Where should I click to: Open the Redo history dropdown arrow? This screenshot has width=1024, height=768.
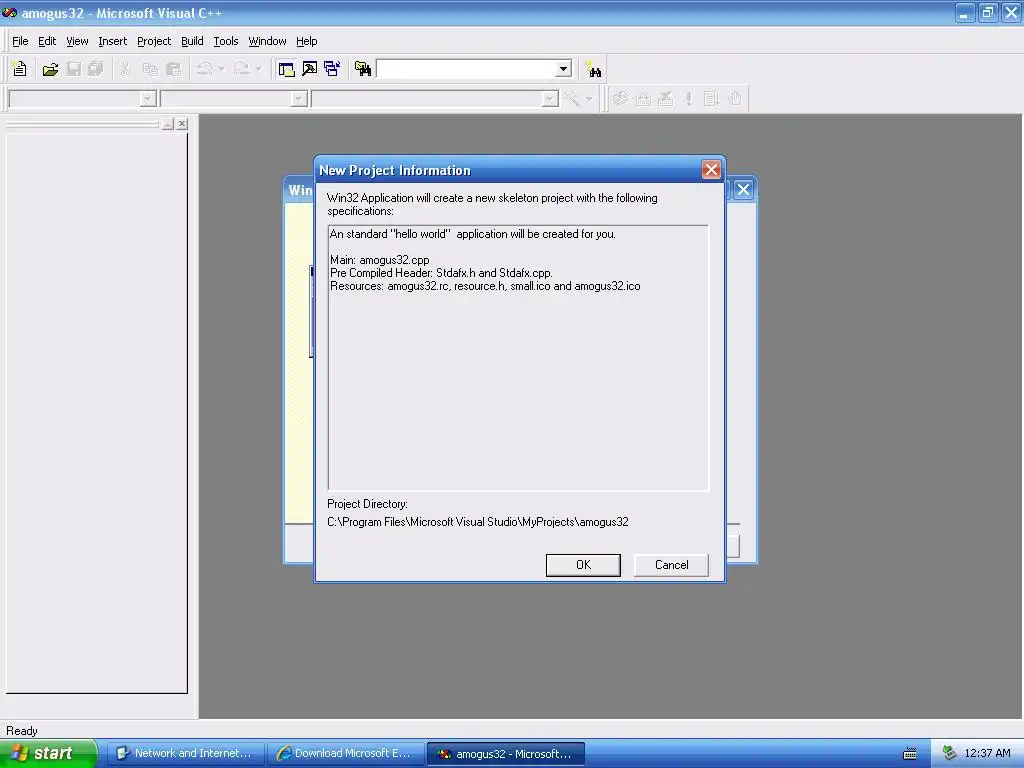click(258, 69)
